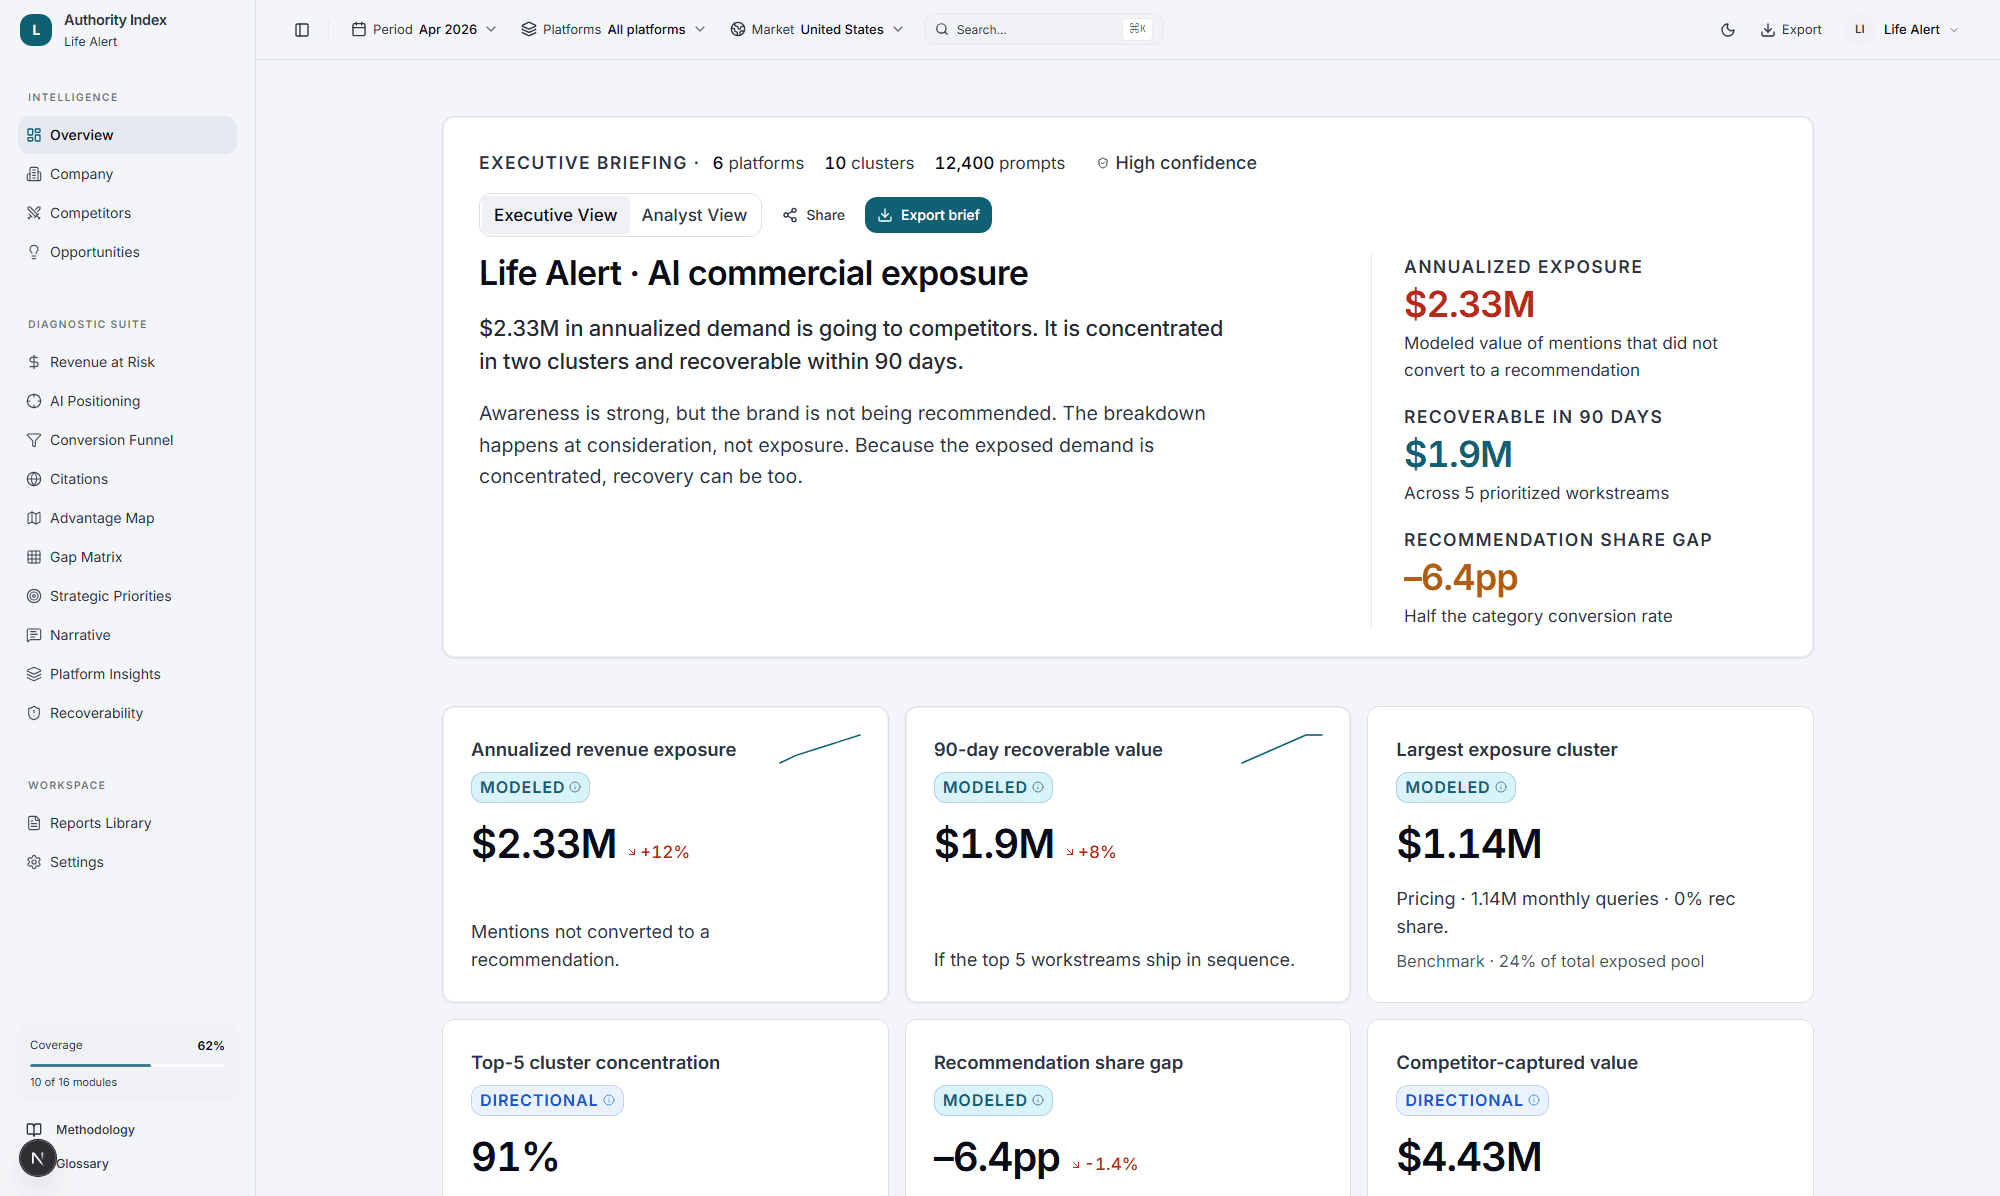Click the Market globe icon
This screenshot has width=2000, height=1196.
(738, 30)
